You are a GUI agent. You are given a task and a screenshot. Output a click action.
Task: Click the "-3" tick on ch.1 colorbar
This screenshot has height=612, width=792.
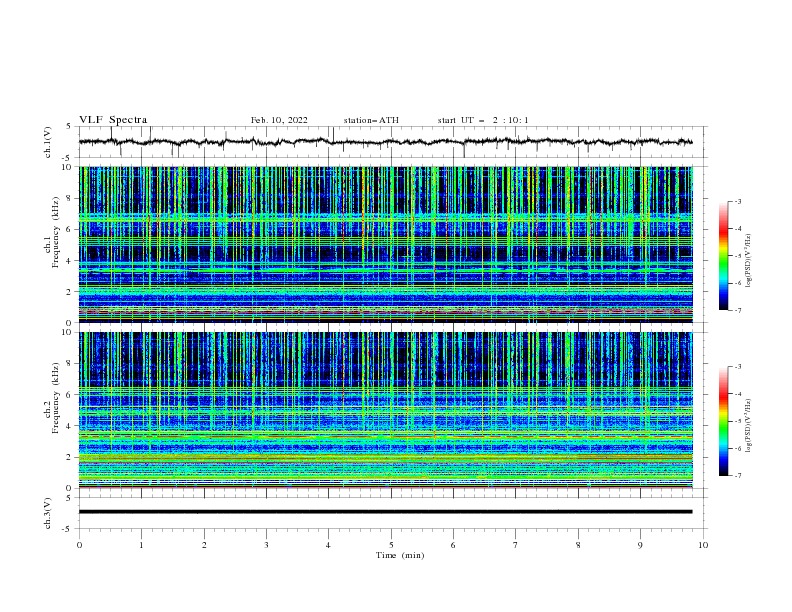coord(737,201)
